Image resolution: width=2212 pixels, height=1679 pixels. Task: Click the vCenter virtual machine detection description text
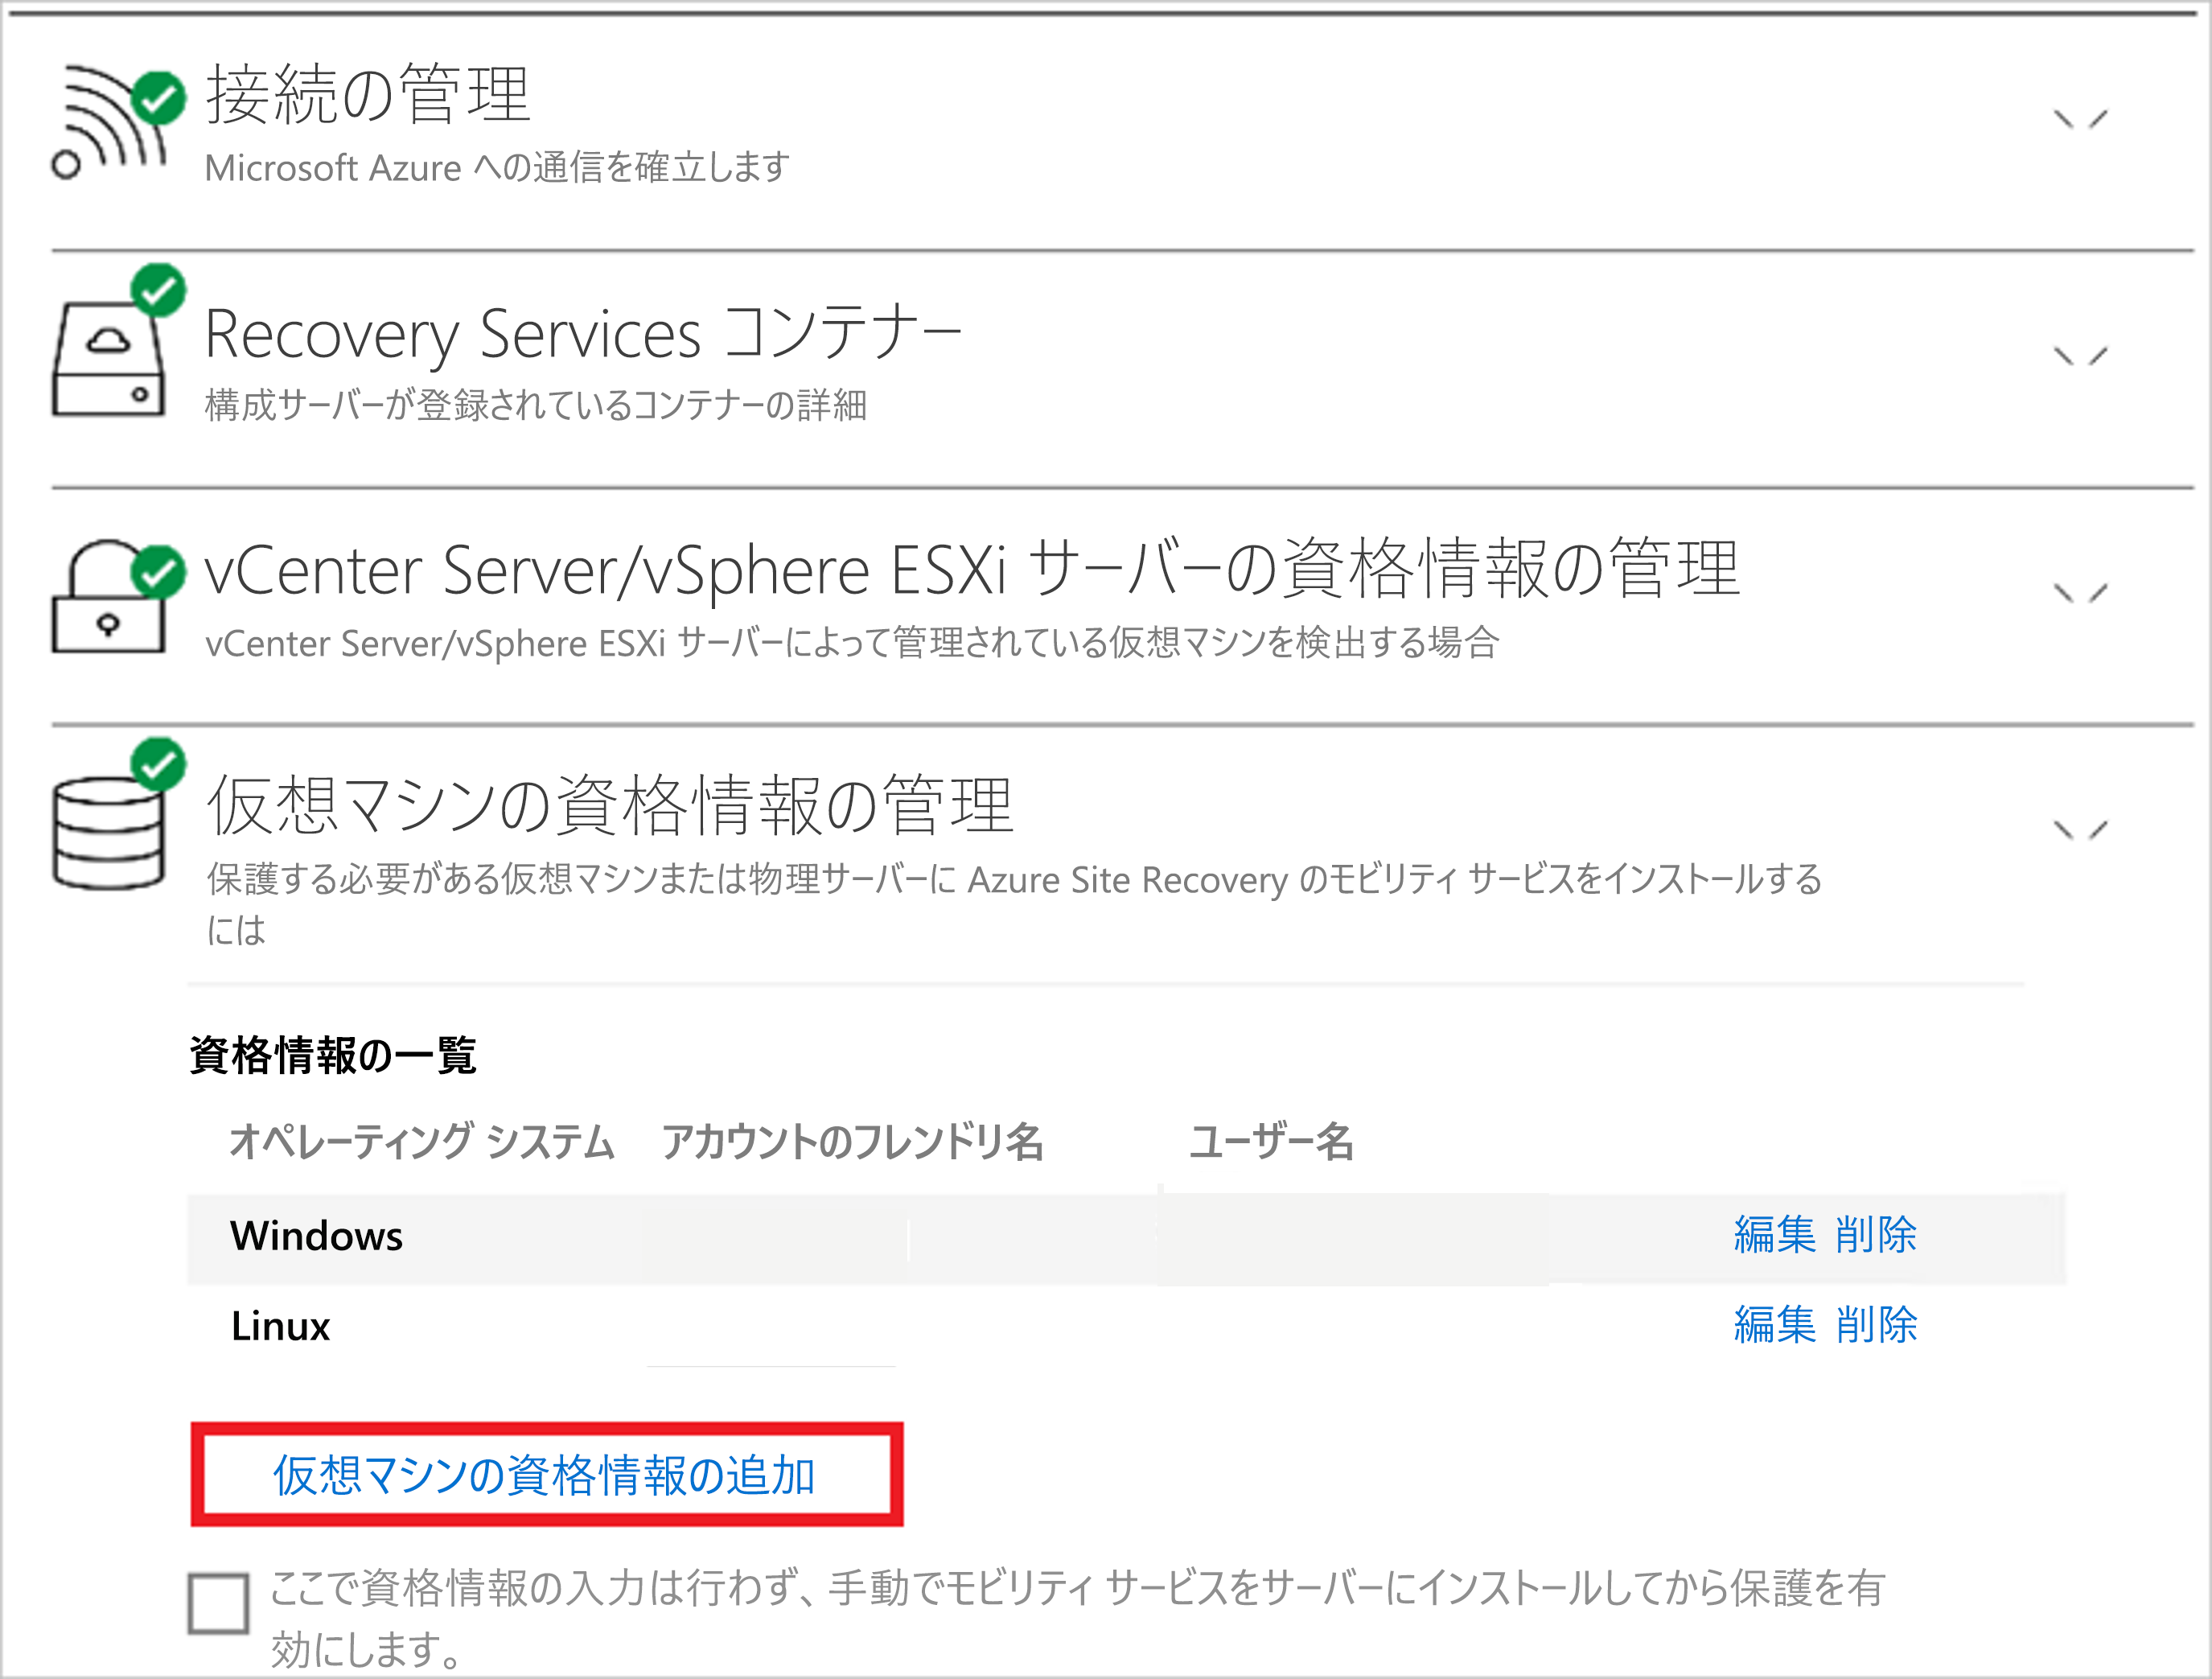coord(852,642)
